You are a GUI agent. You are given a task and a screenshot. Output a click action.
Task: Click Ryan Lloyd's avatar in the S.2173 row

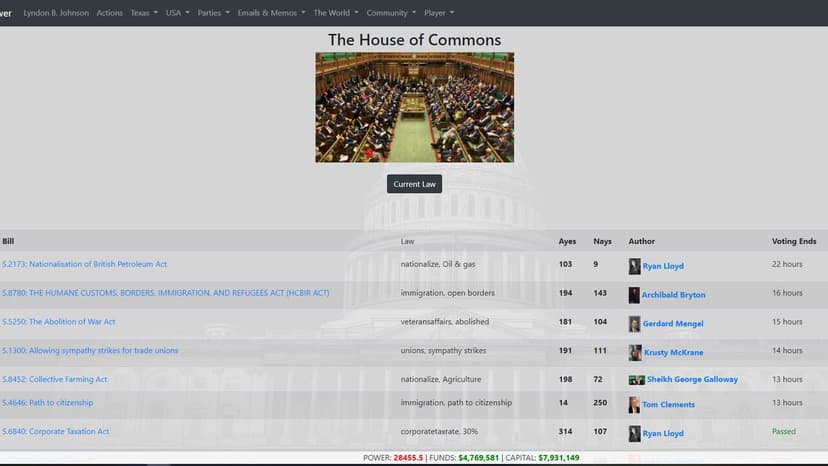tap(634, 266)
